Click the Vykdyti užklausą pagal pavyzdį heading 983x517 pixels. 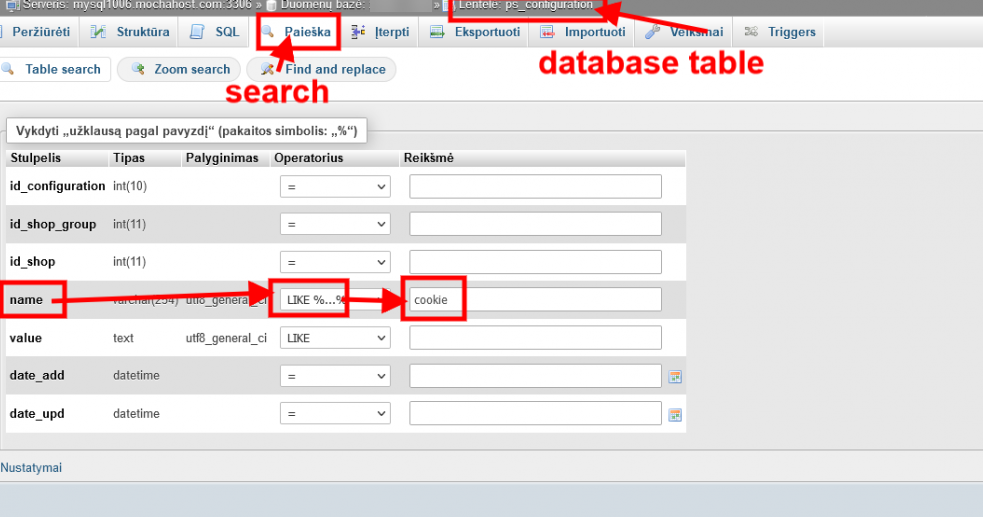pos(186,131)
